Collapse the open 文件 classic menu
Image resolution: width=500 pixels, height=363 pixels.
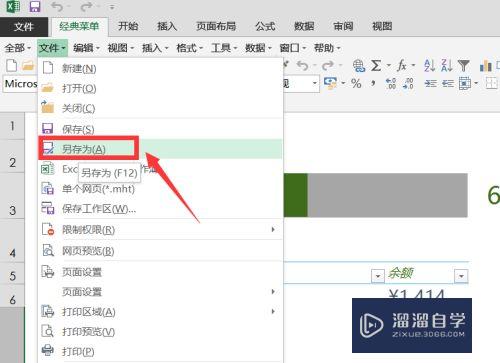(x=52, y=48)
